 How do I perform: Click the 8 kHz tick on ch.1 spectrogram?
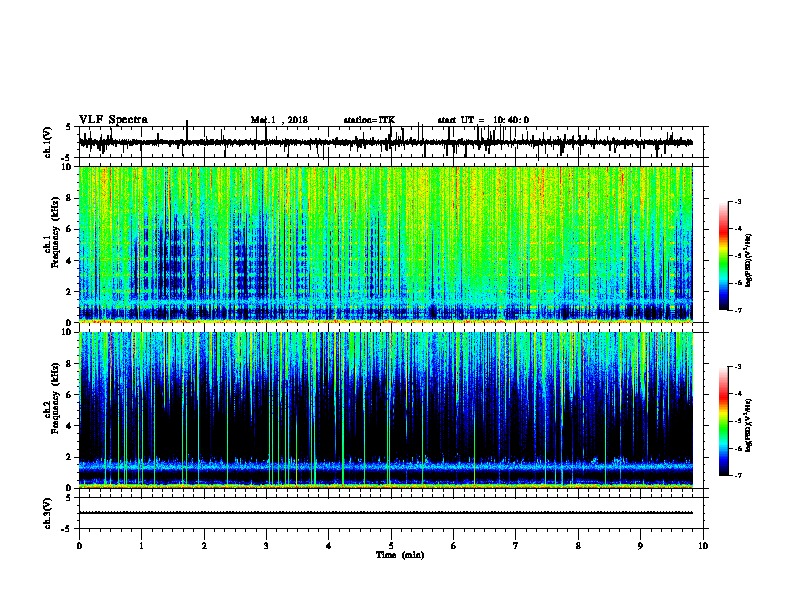pyautogui.click(x=70, y=198)
